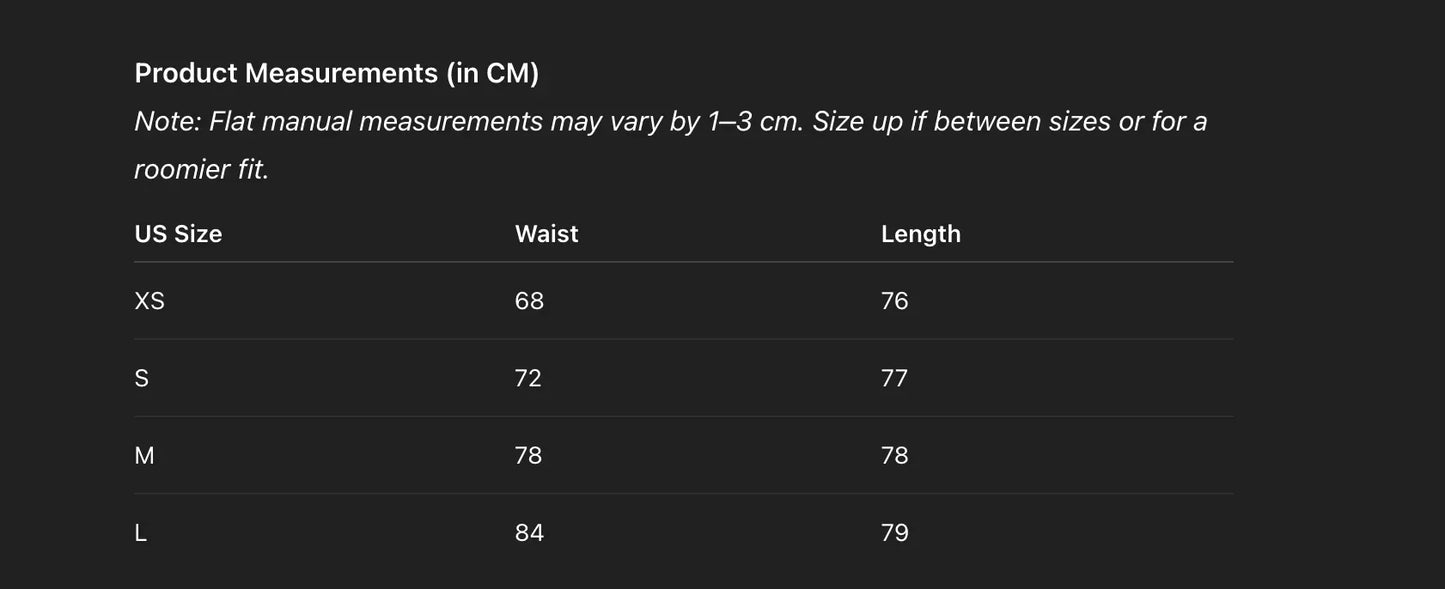Click the M waist value 78
Image resolution: width=1445 pixels, height=589 pixels.
click(528, 456)
